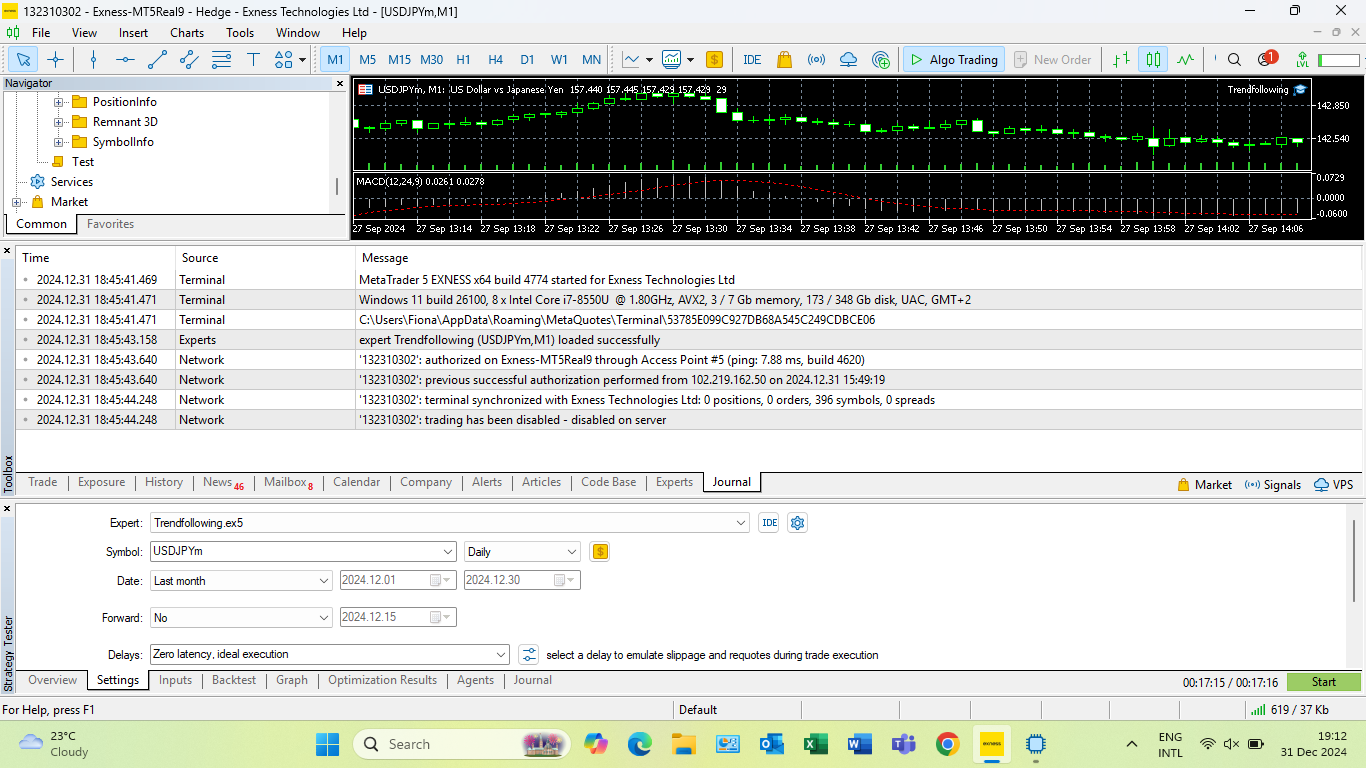Select the equidistant channel tool
The height and width of the screenshot is (768, 1366).
[x=189, y=60]
